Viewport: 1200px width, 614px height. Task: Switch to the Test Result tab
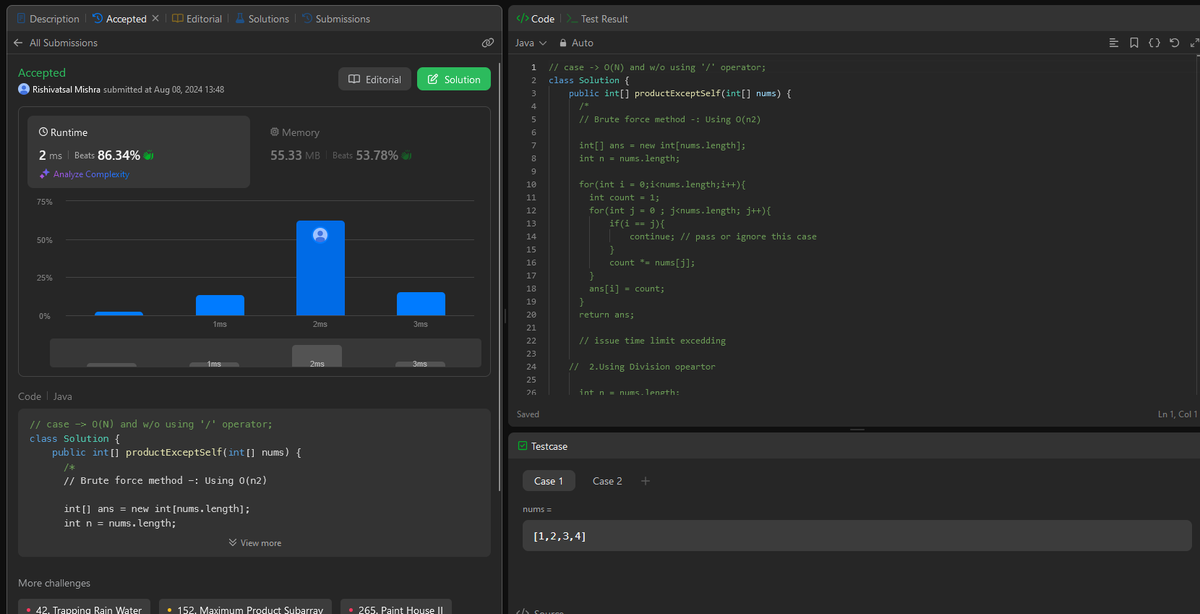598,19
